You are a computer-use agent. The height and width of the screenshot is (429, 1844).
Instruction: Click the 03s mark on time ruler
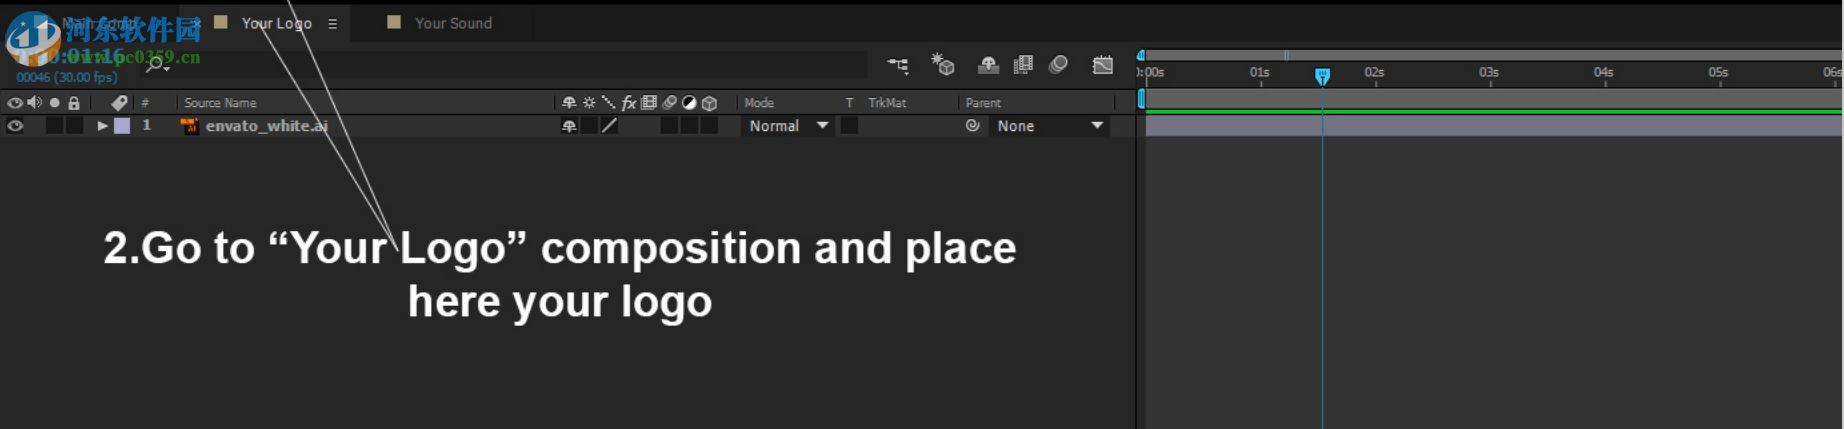[x=1489, y=72]
